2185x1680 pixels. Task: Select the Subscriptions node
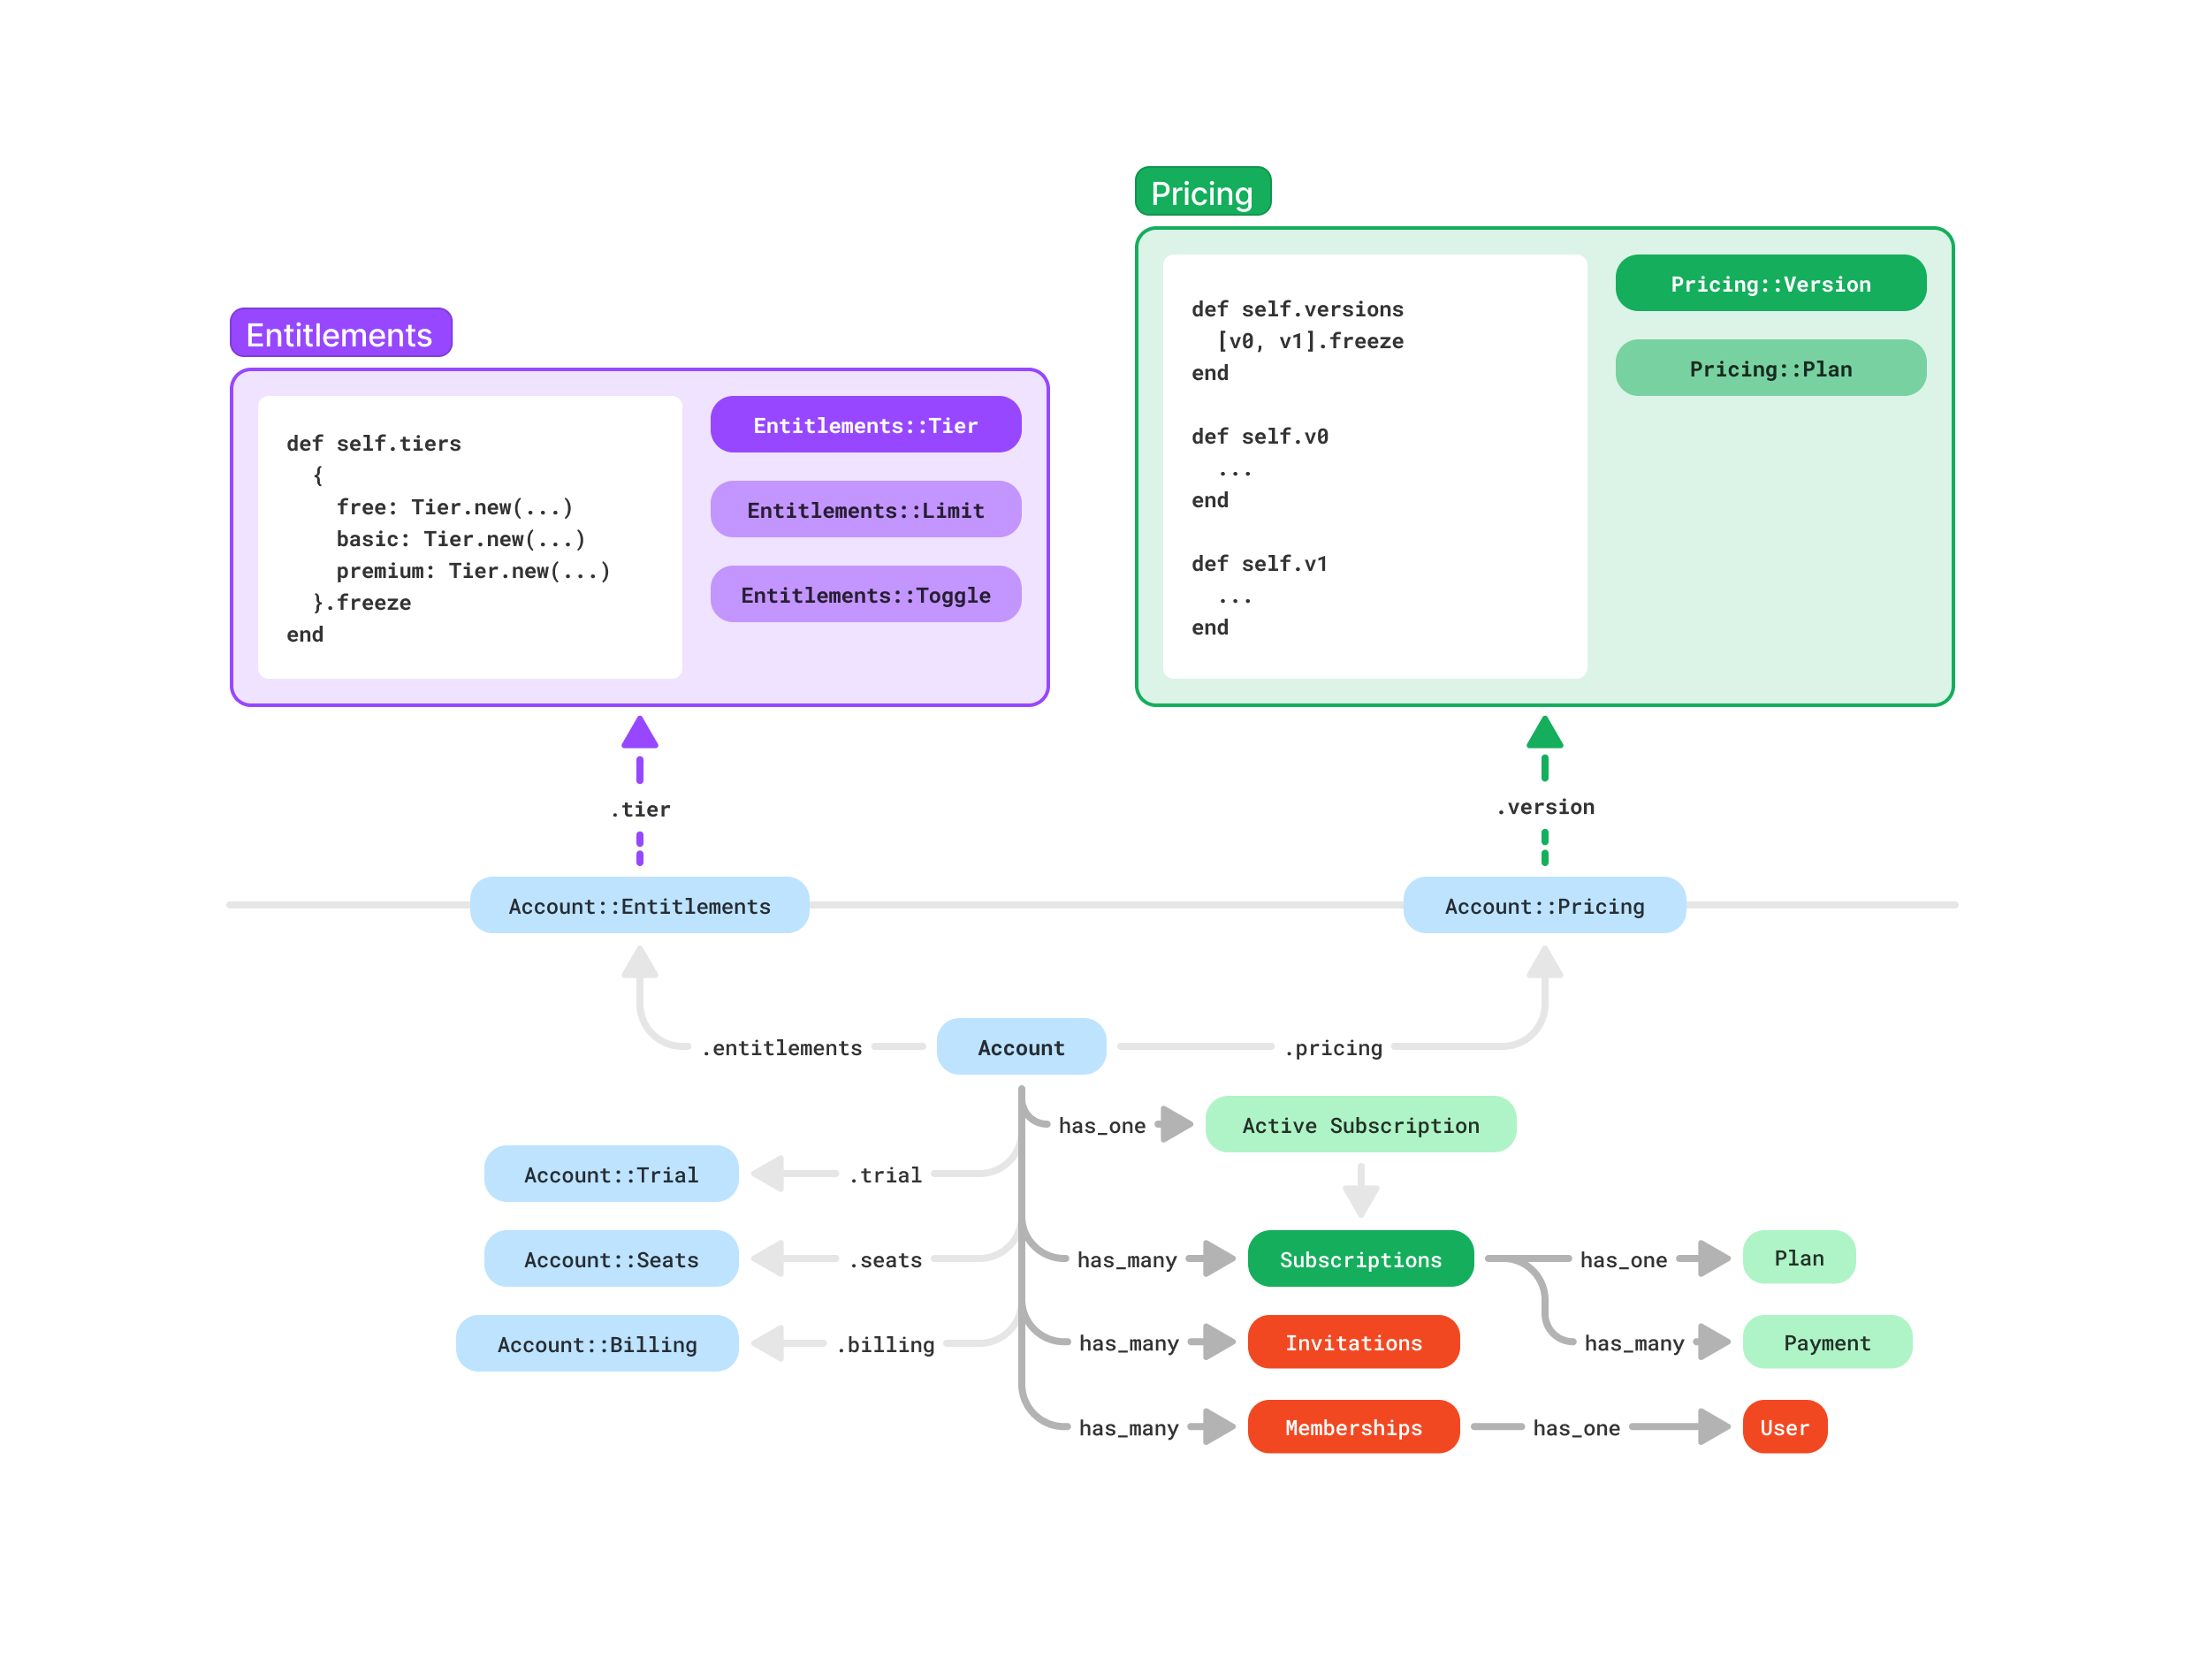point(1360,1259)
